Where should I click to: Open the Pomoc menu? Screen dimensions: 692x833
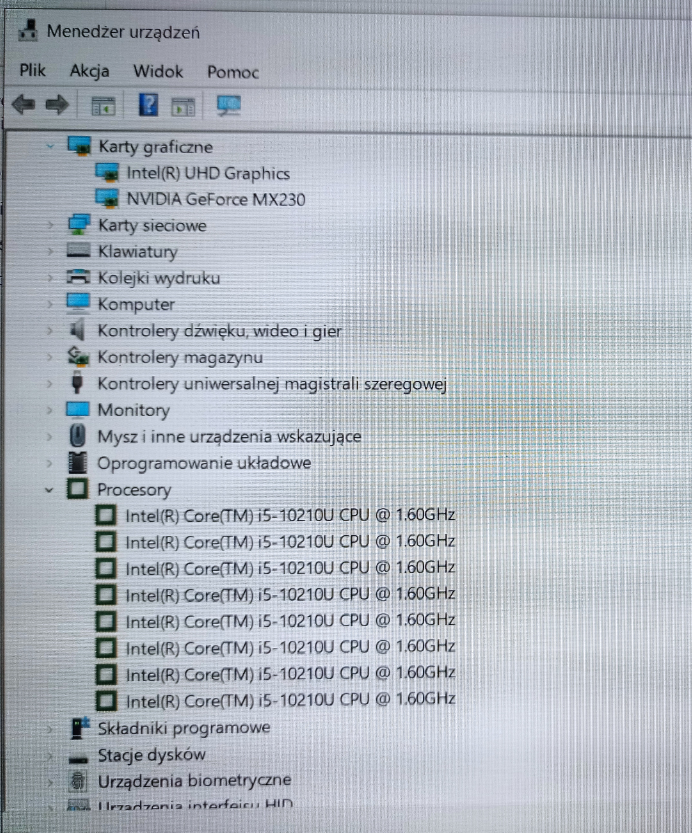pos(233,72)
